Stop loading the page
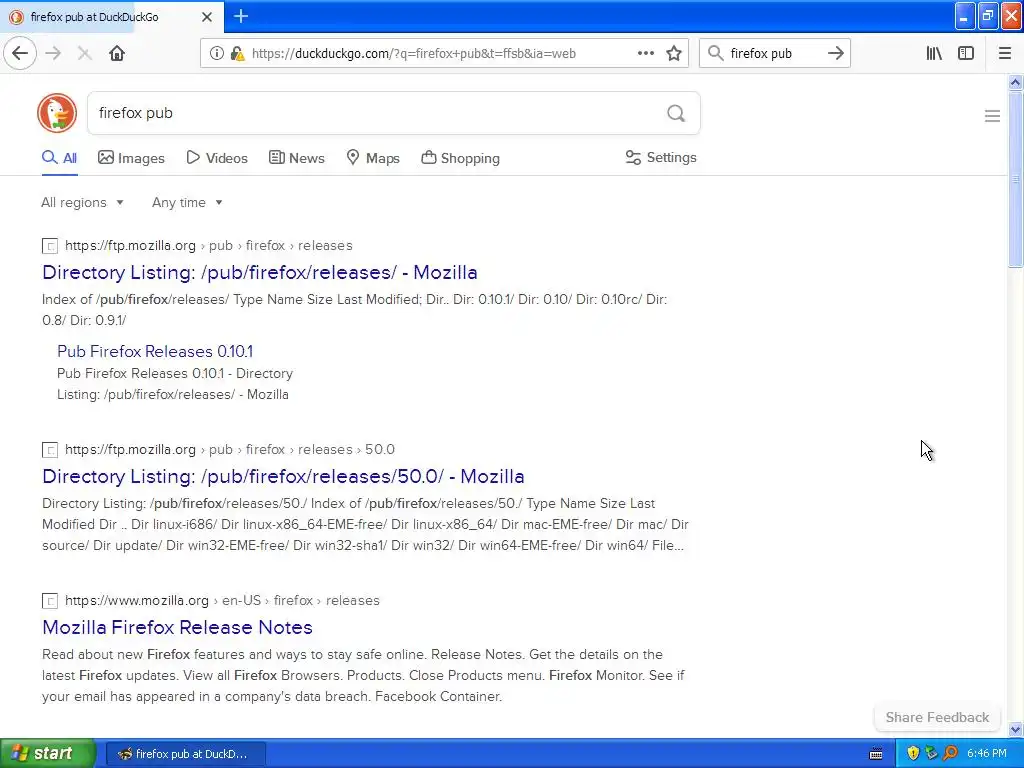This screenshot has height=768, width=1024. pyautogui.click(x=84, y=54)
